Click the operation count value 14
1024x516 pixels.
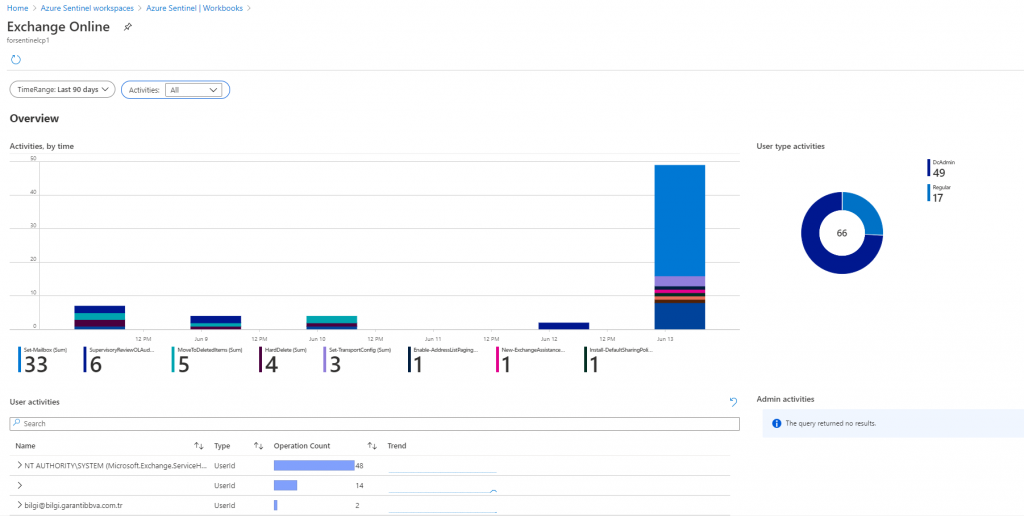pos(359,485)
